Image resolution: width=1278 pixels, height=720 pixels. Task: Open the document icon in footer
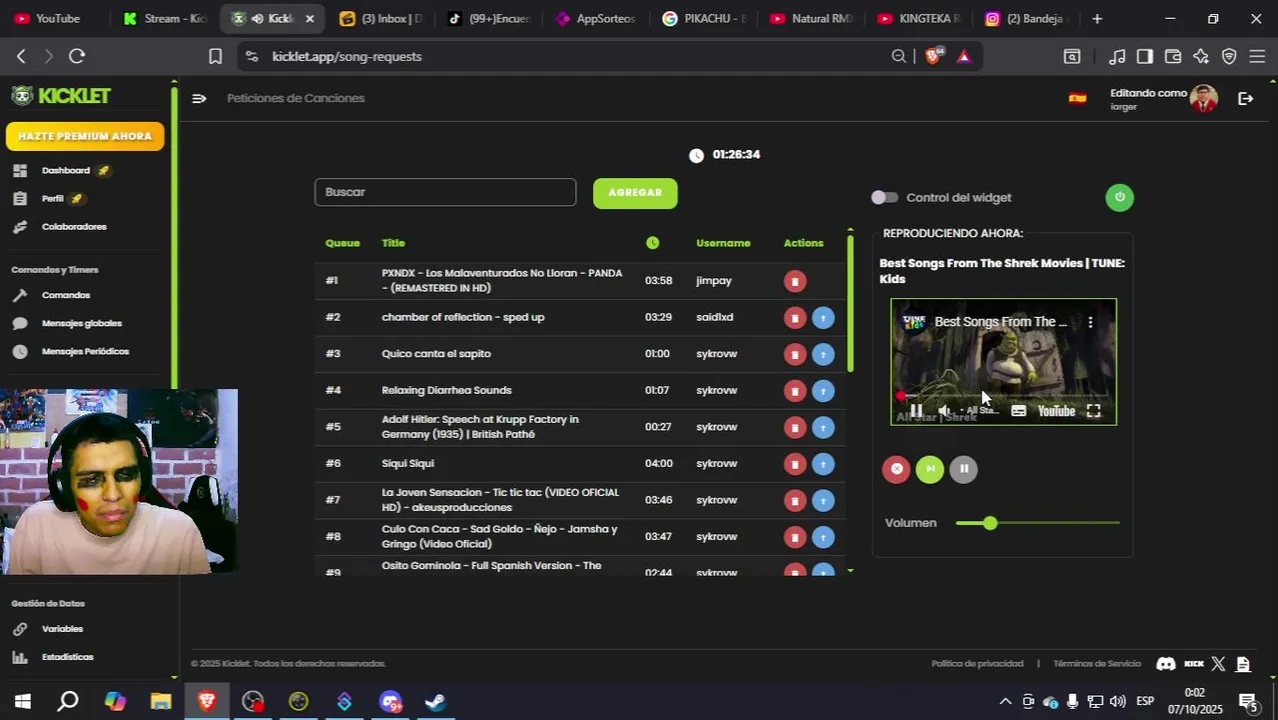tap(1243, 664)
